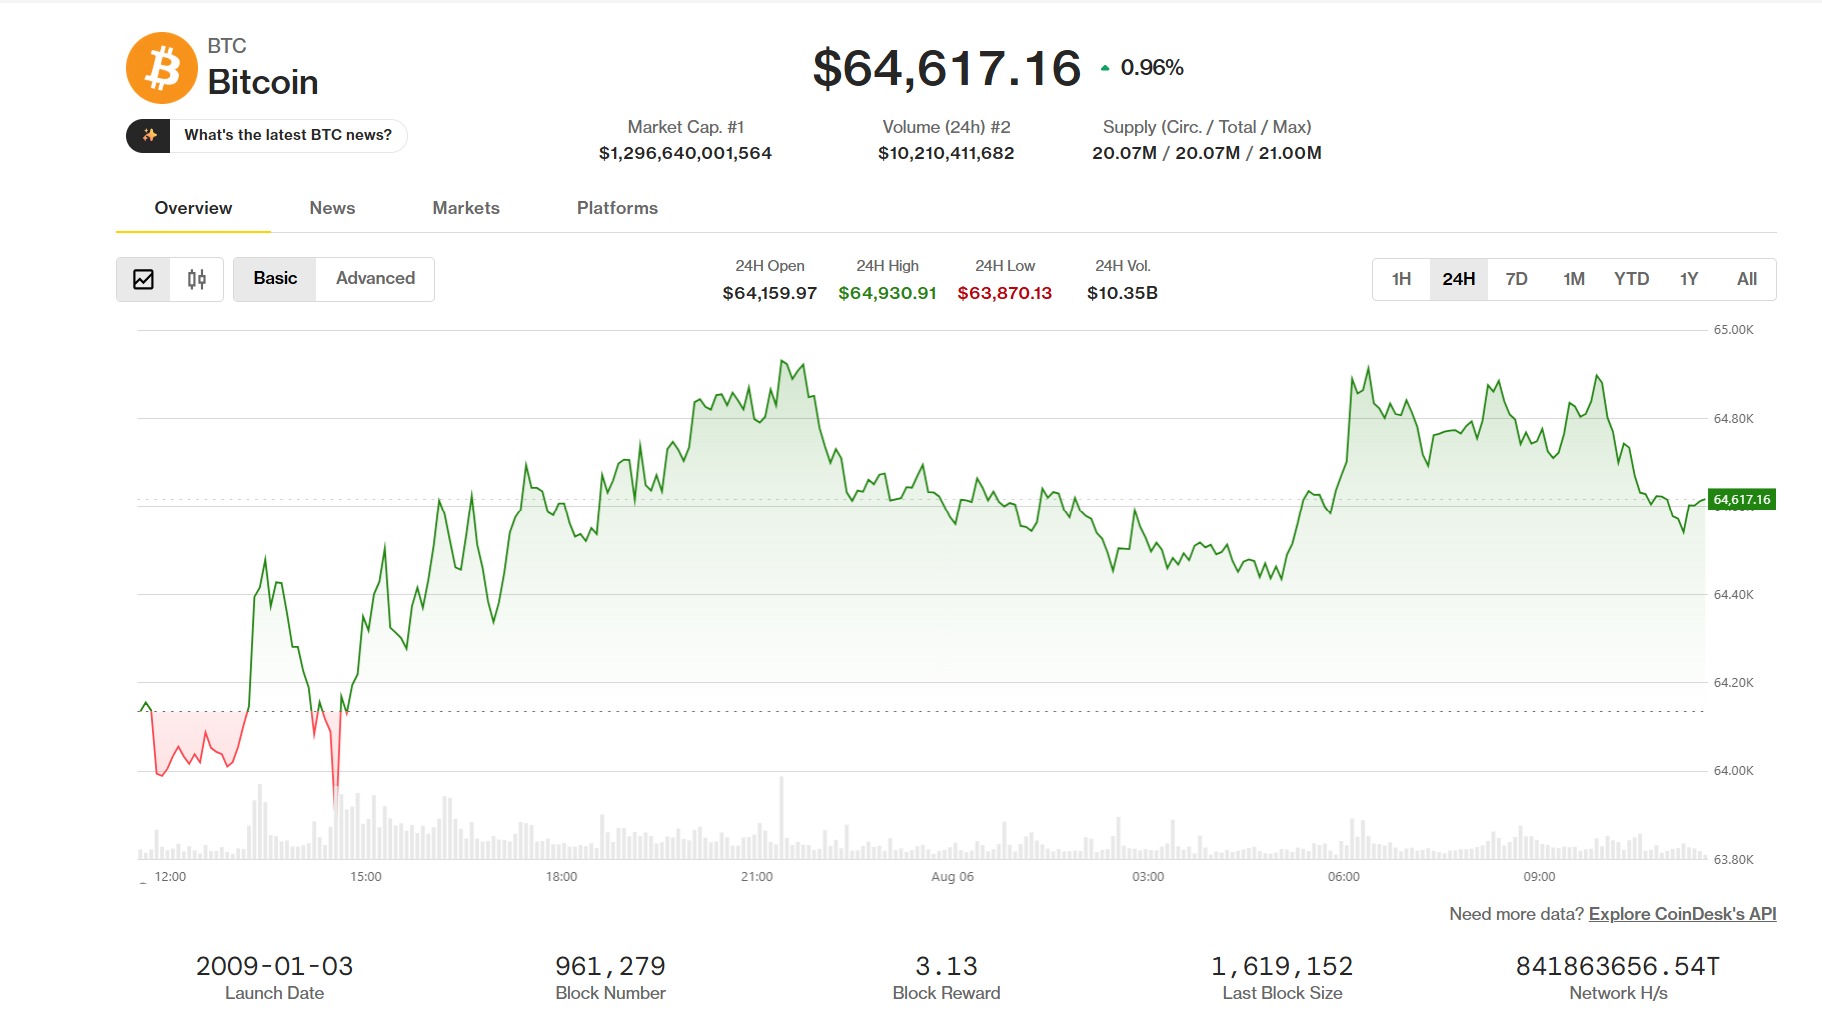
Task: Click the 06:00 time axis label
Action: pyautogui.click(x=1344, y=877)
